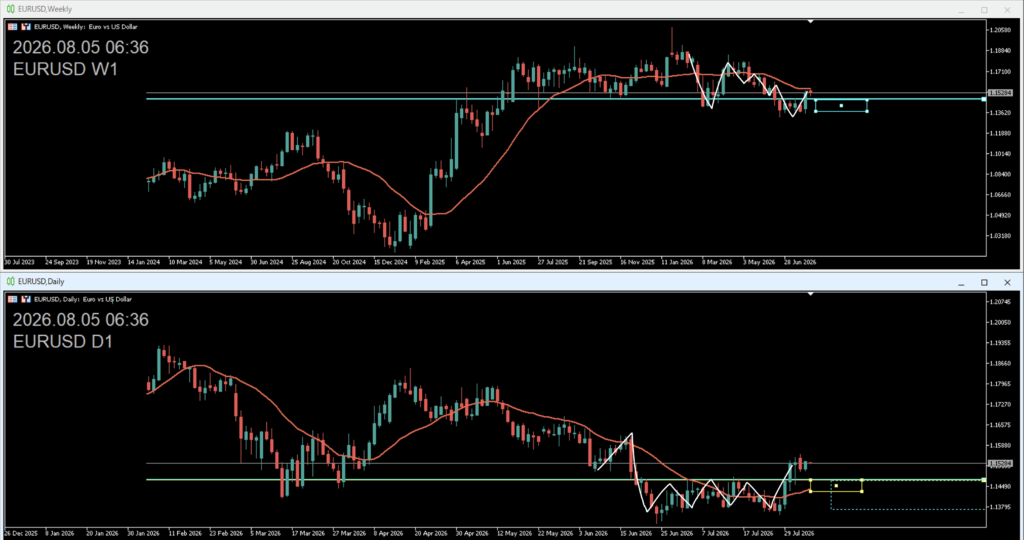Screen dimensions: 1024x540
Task: Close the EURUSD,Weekly window
Action: coord(1007,10)
